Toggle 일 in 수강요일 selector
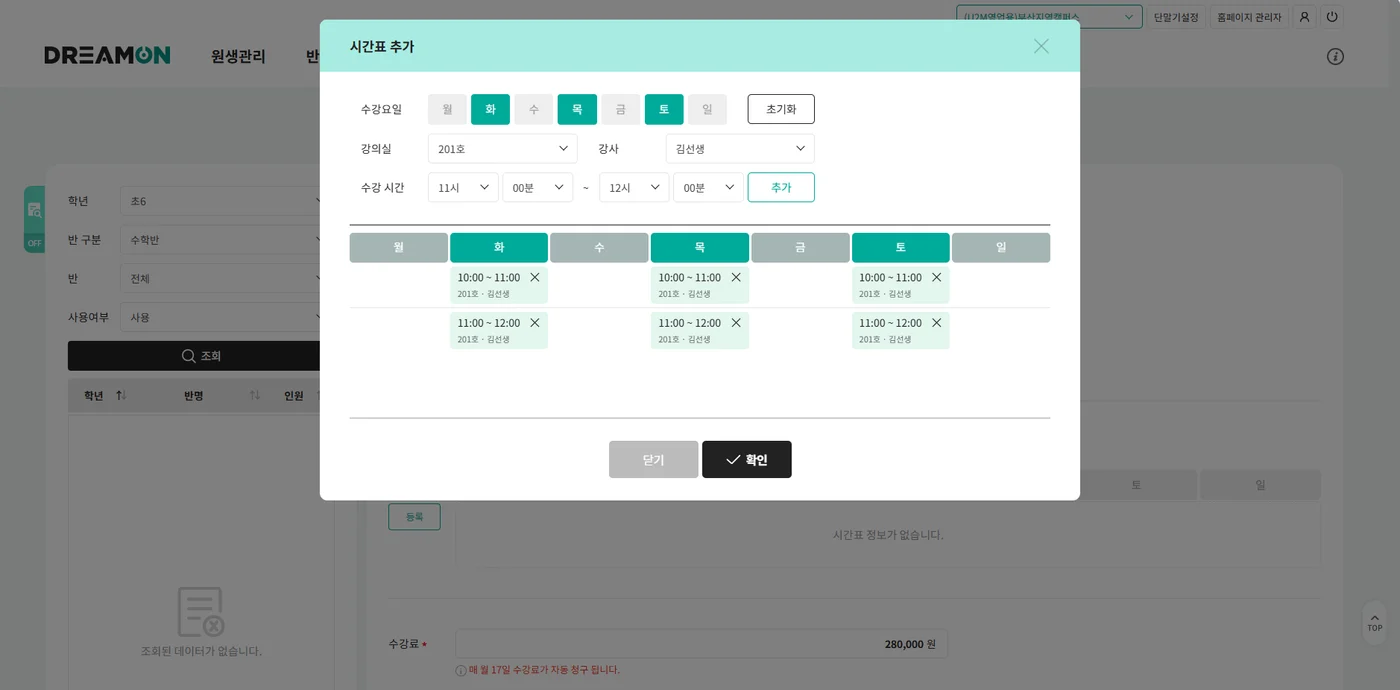This screenshot has height=690, width=1400. point(707,109)
